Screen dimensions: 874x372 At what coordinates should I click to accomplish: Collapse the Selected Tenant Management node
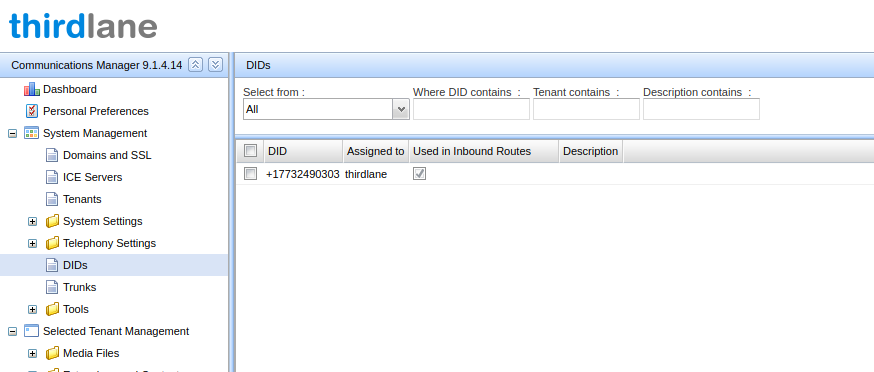coord(12,331)
